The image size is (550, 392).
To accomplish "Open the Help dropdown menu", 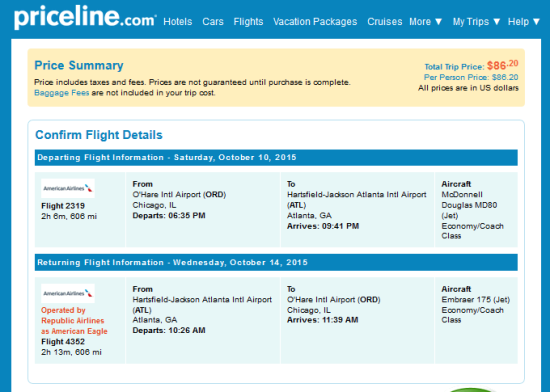I will 524,22.
